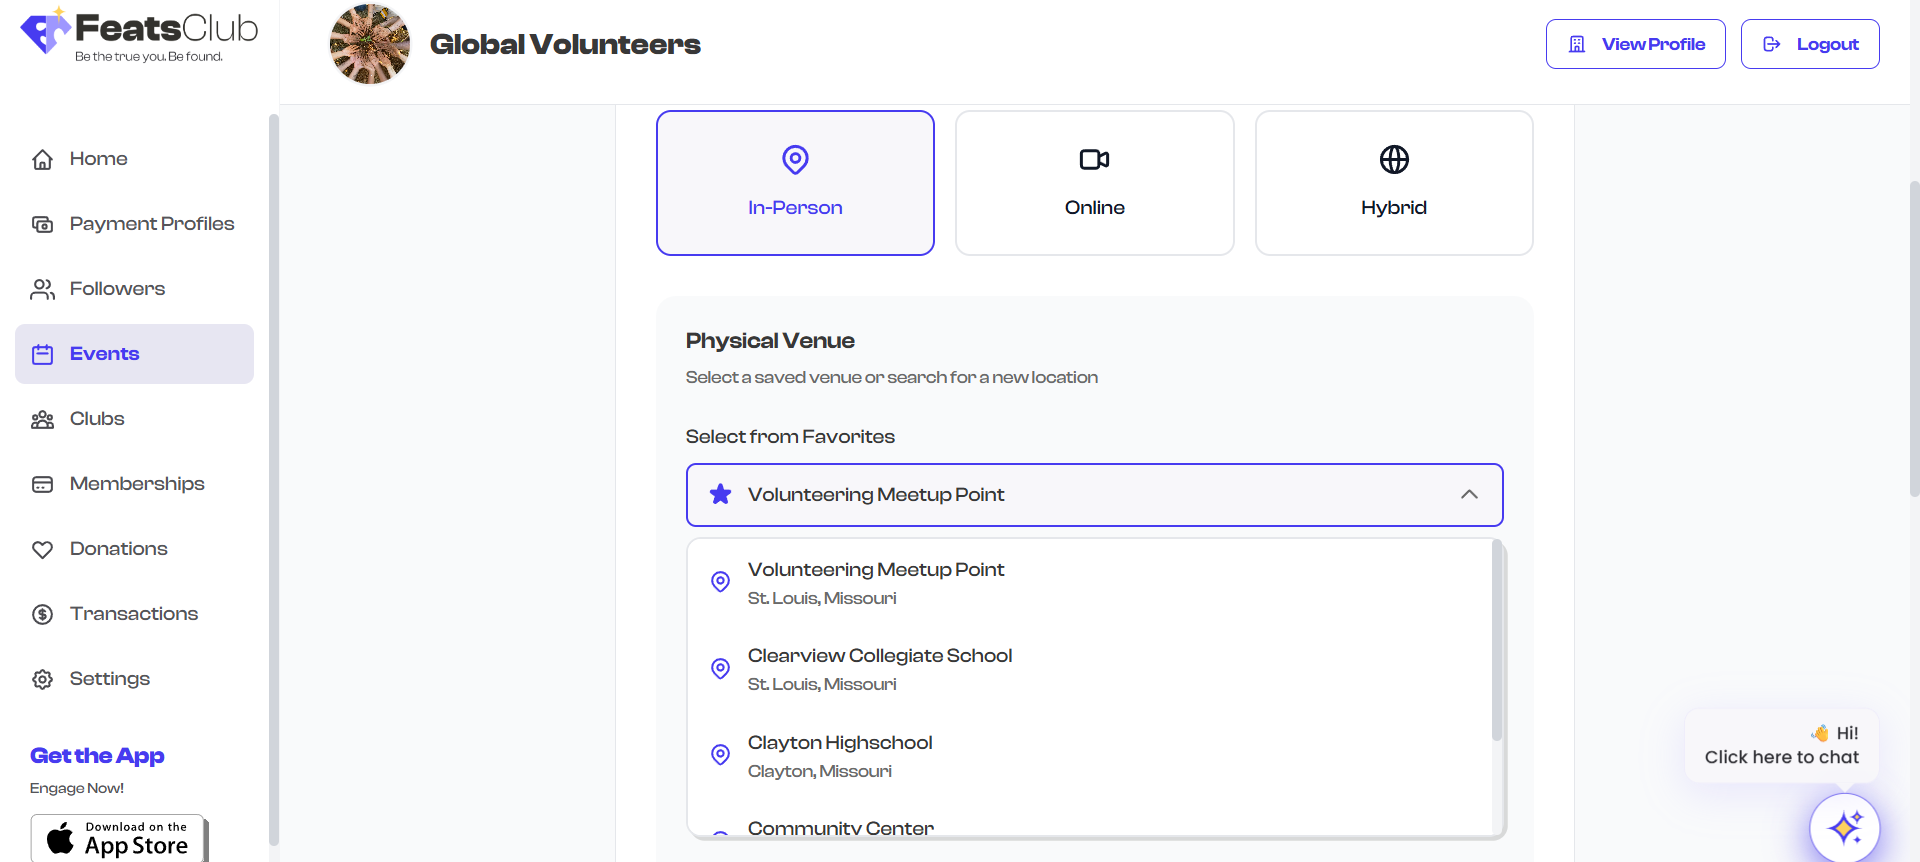This screenshot has height=862, width=1920.
Task: View Transactions page
Action: tap(134, 614)
